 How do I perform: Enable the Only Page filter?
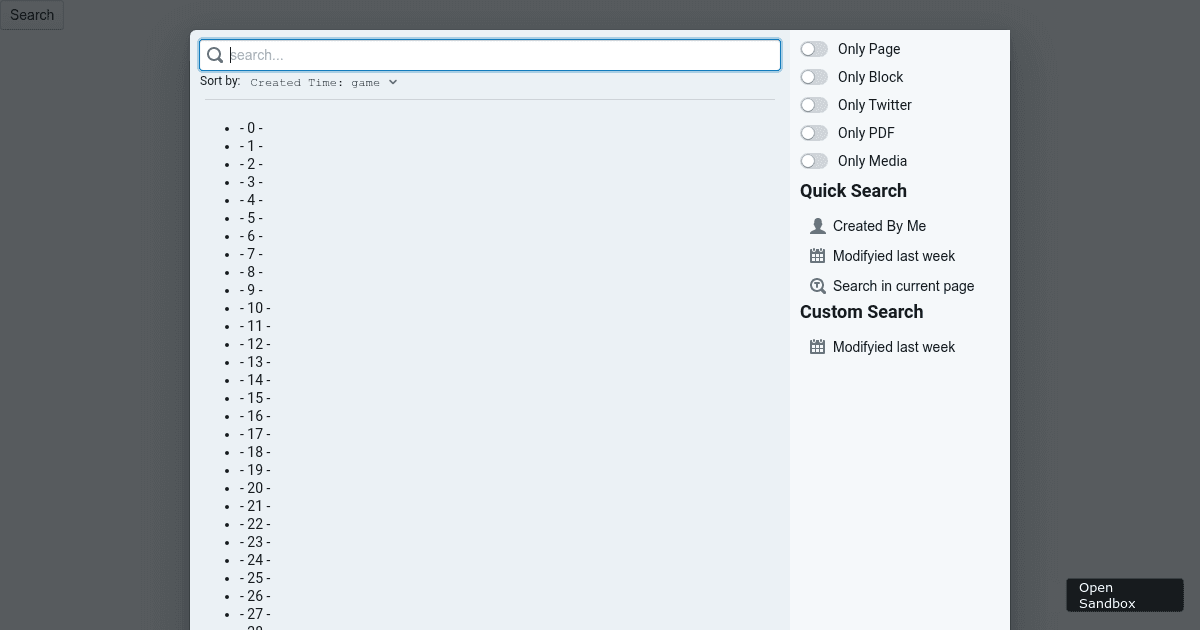[x=814, y=48]
